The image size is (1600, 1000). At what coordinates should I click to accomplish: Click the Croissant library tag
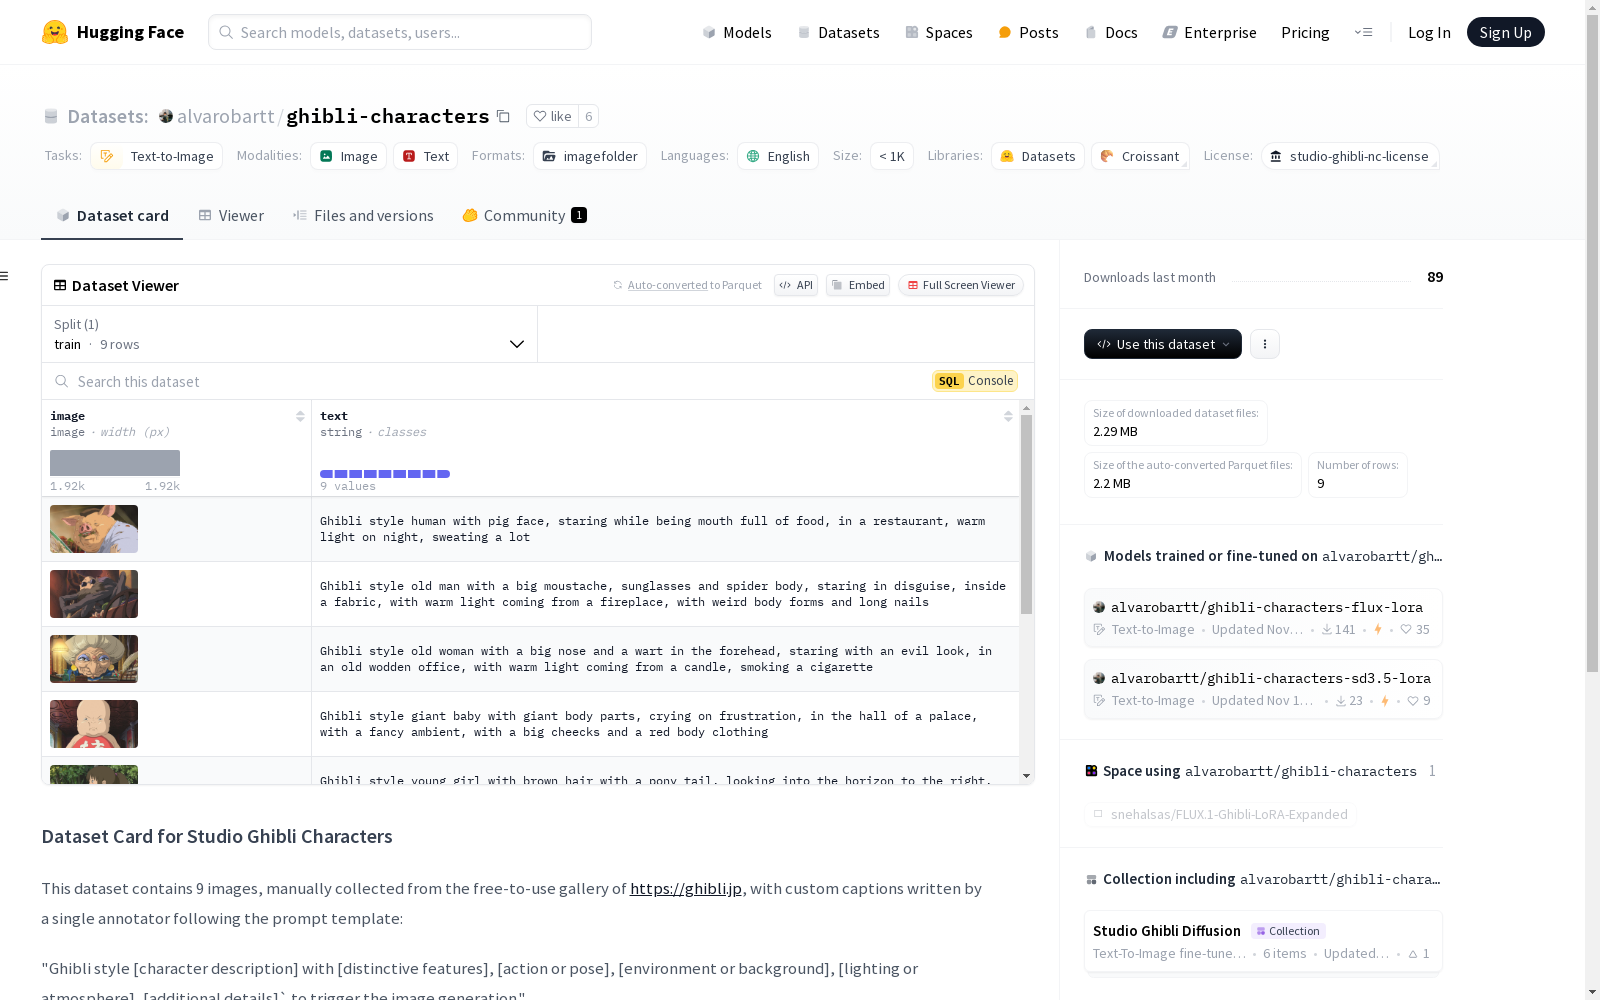pos(1140,156)
